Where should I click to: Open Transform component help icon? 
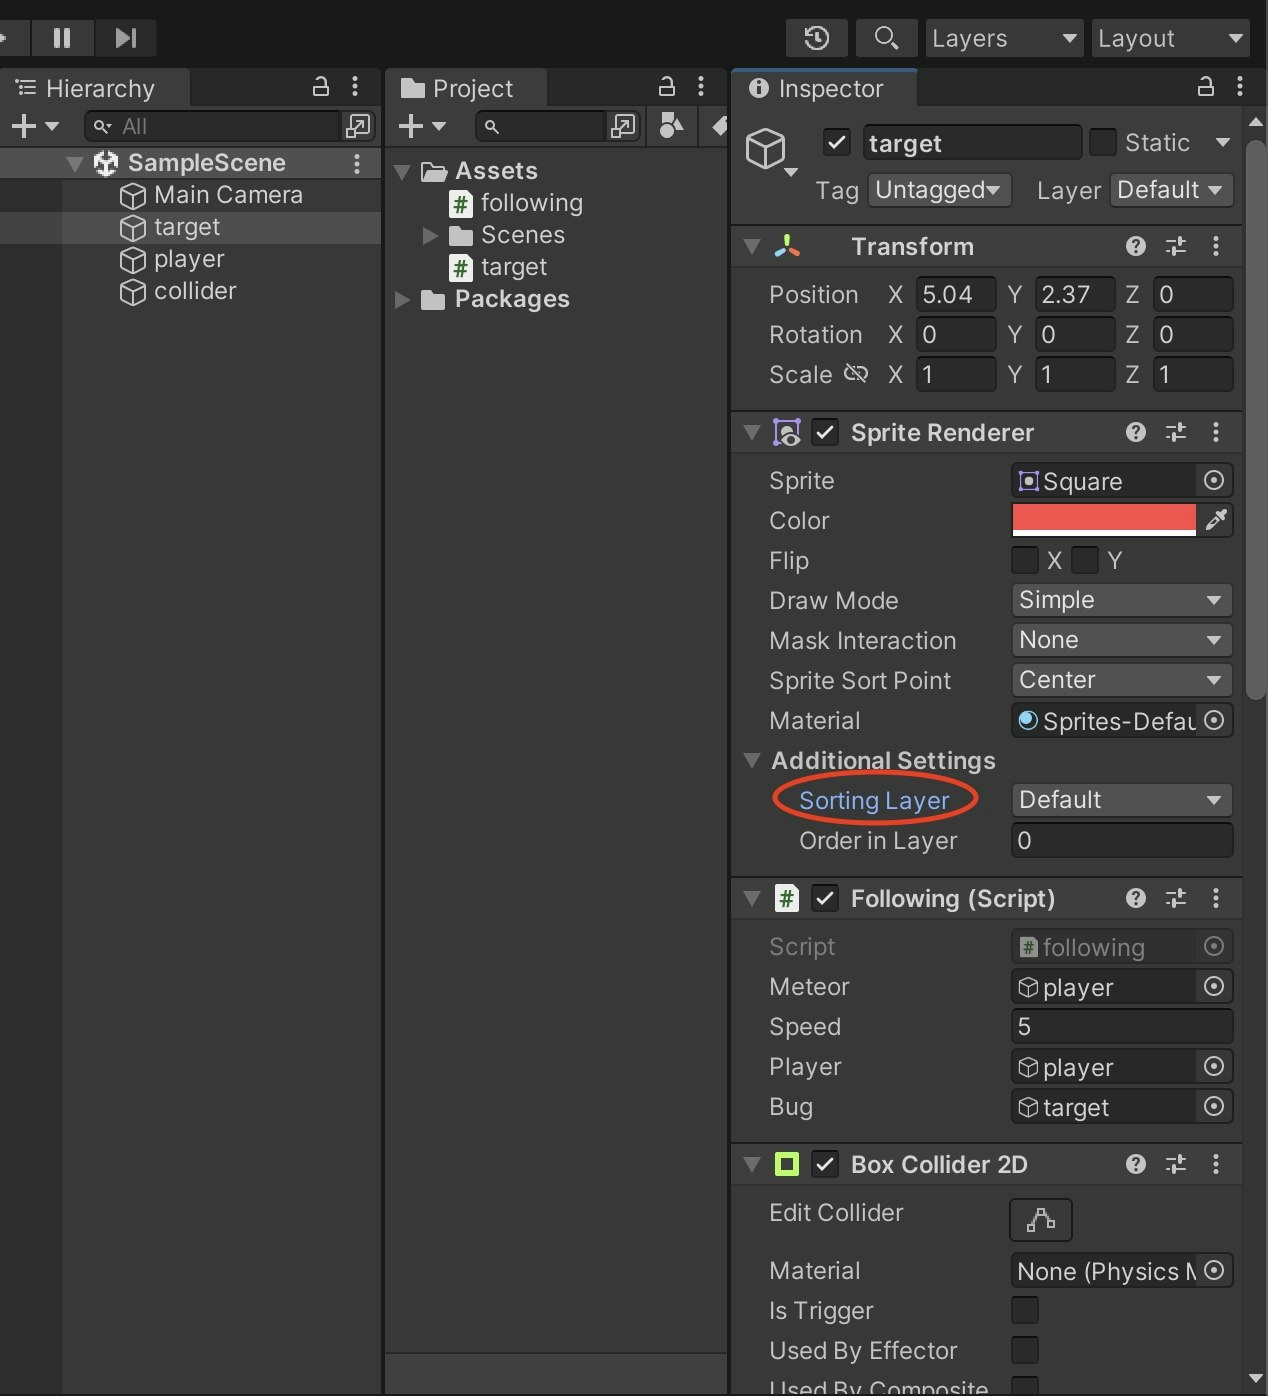click(1135, 246)
